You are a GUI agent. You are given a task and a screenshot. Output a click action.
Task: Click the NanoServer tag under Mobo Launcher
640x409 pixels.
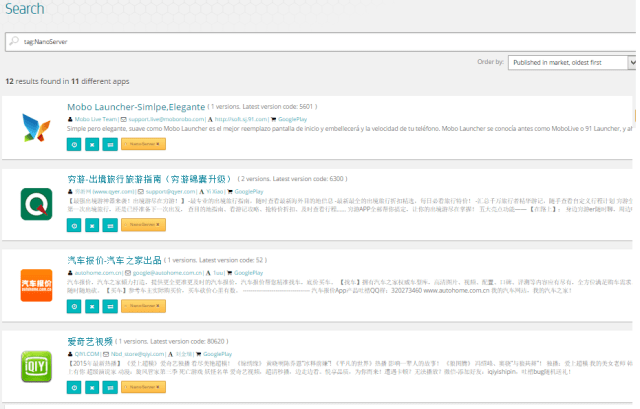[142, 143]
